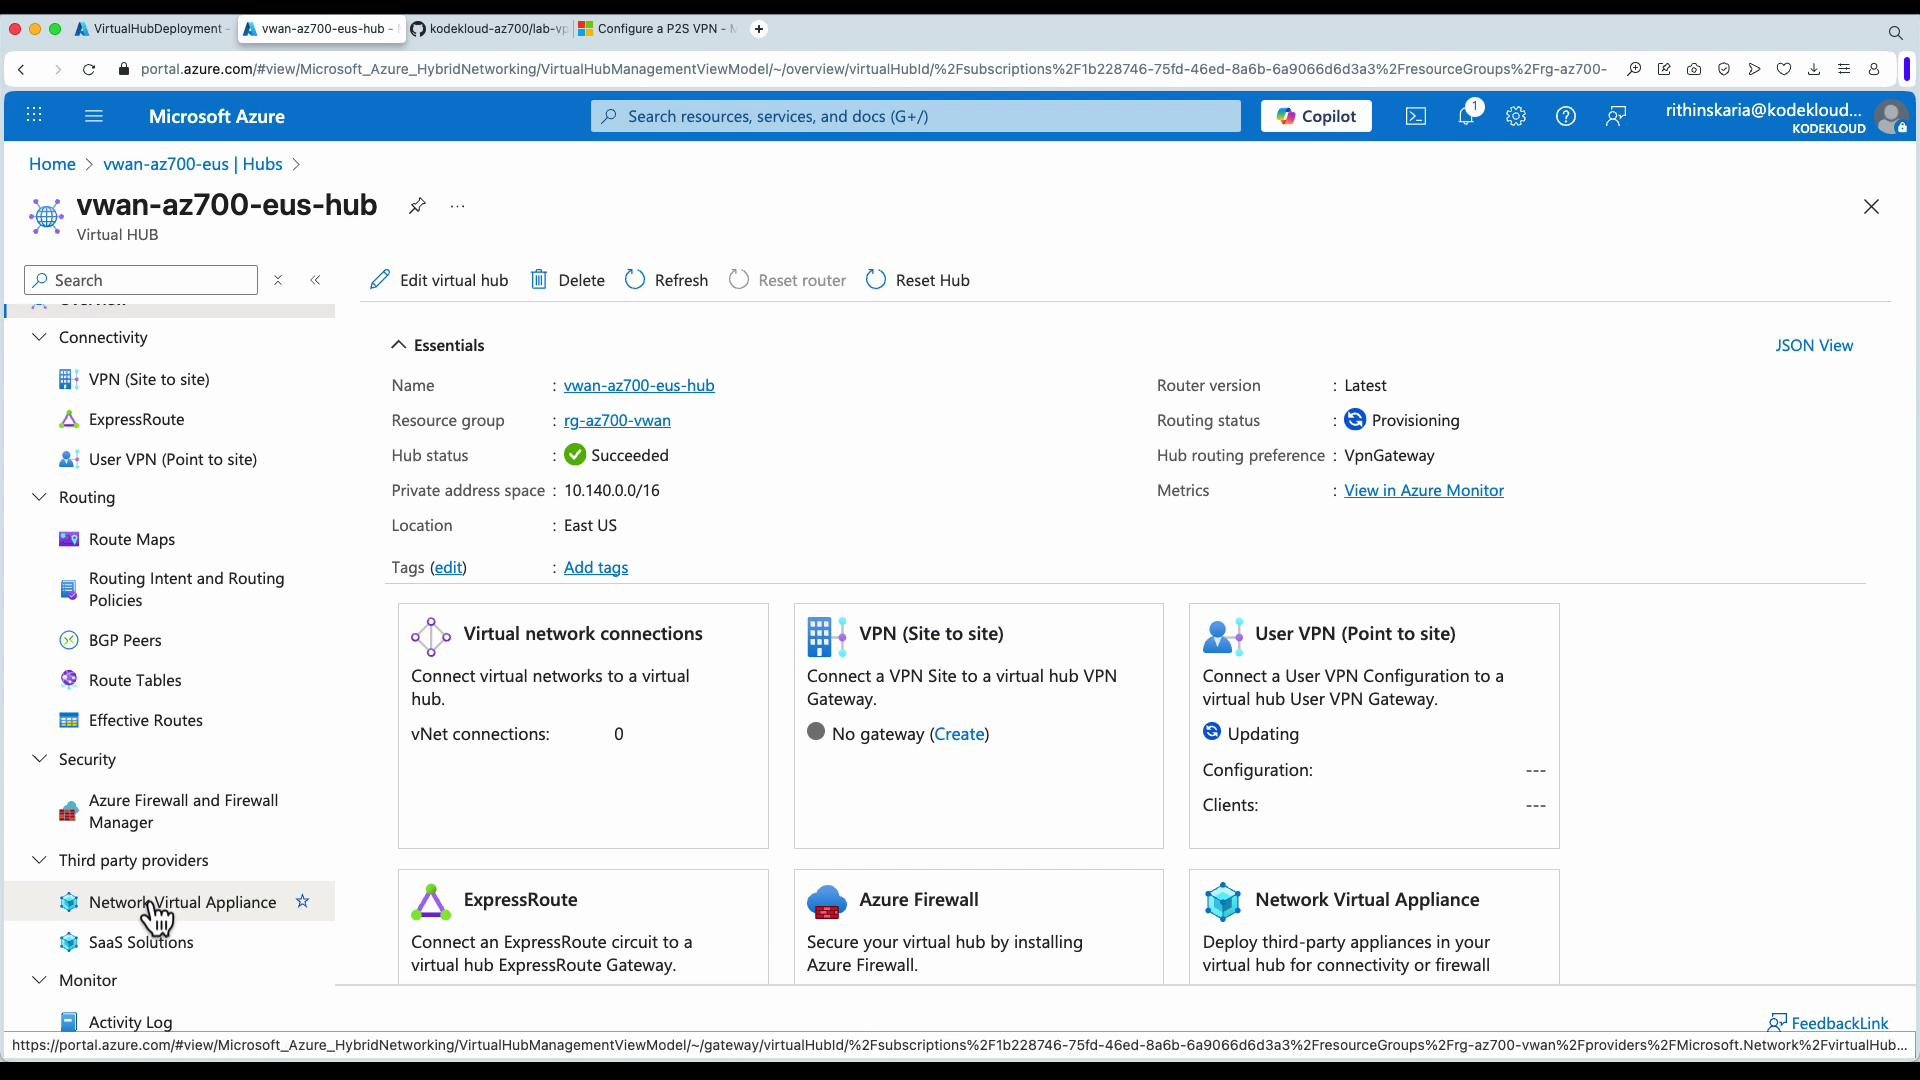Screen dimensions: 1920x1080
Task: Launch Cloud Shell from the top bar
Action: [1416, 116]
